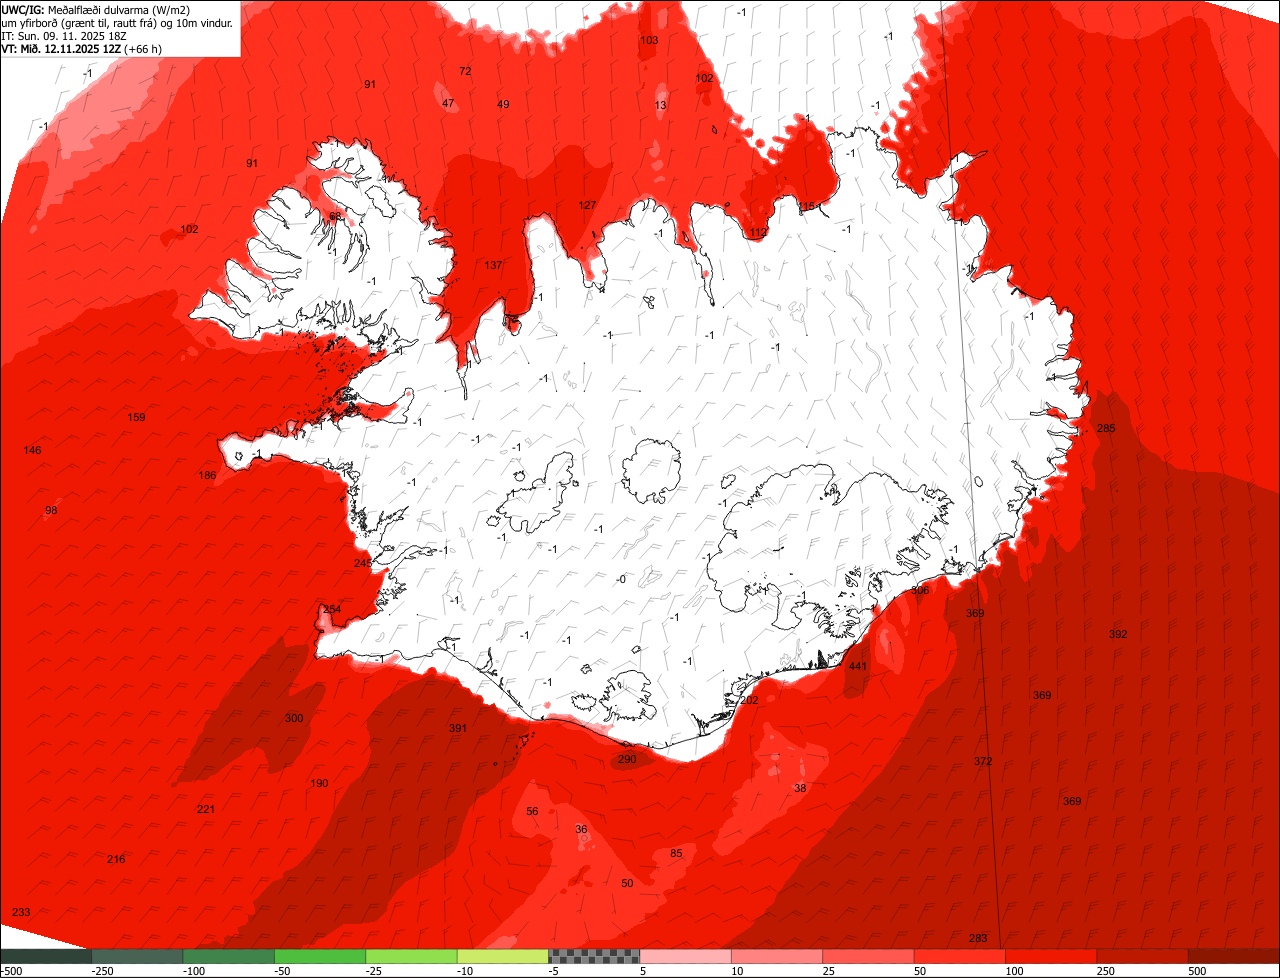Click the map value 285 off the east coast

1106,428
